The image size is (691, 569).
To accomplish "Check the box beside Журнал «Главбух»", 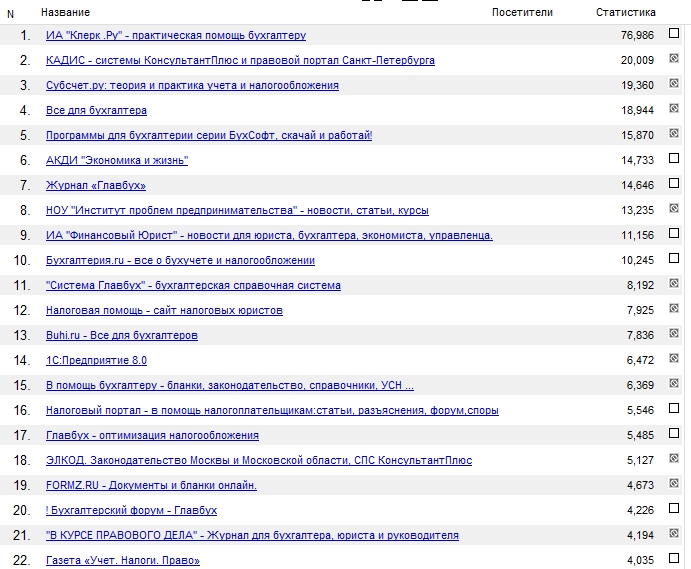I will click(x=674, y=183).
